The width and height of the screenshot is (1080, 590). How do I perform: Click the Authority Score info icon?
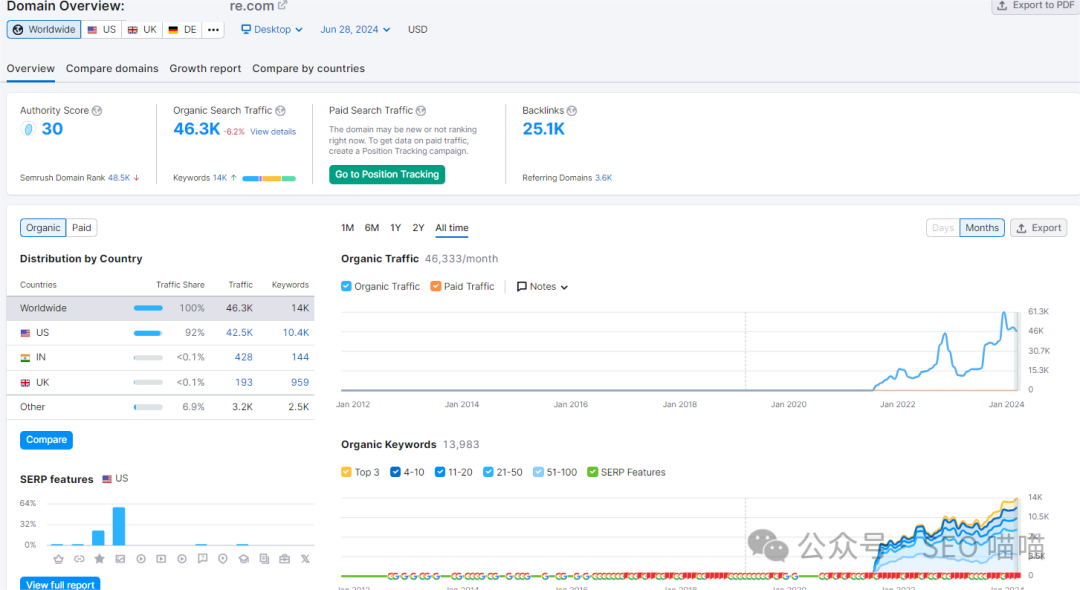tap(97, 111)
